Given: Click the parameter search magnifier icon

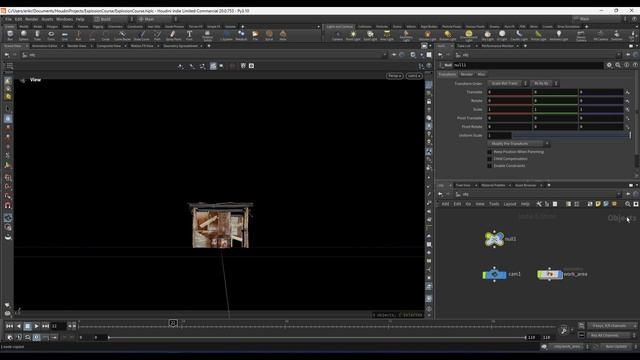Looking at the screenshot, I should (x=618, y=65).
